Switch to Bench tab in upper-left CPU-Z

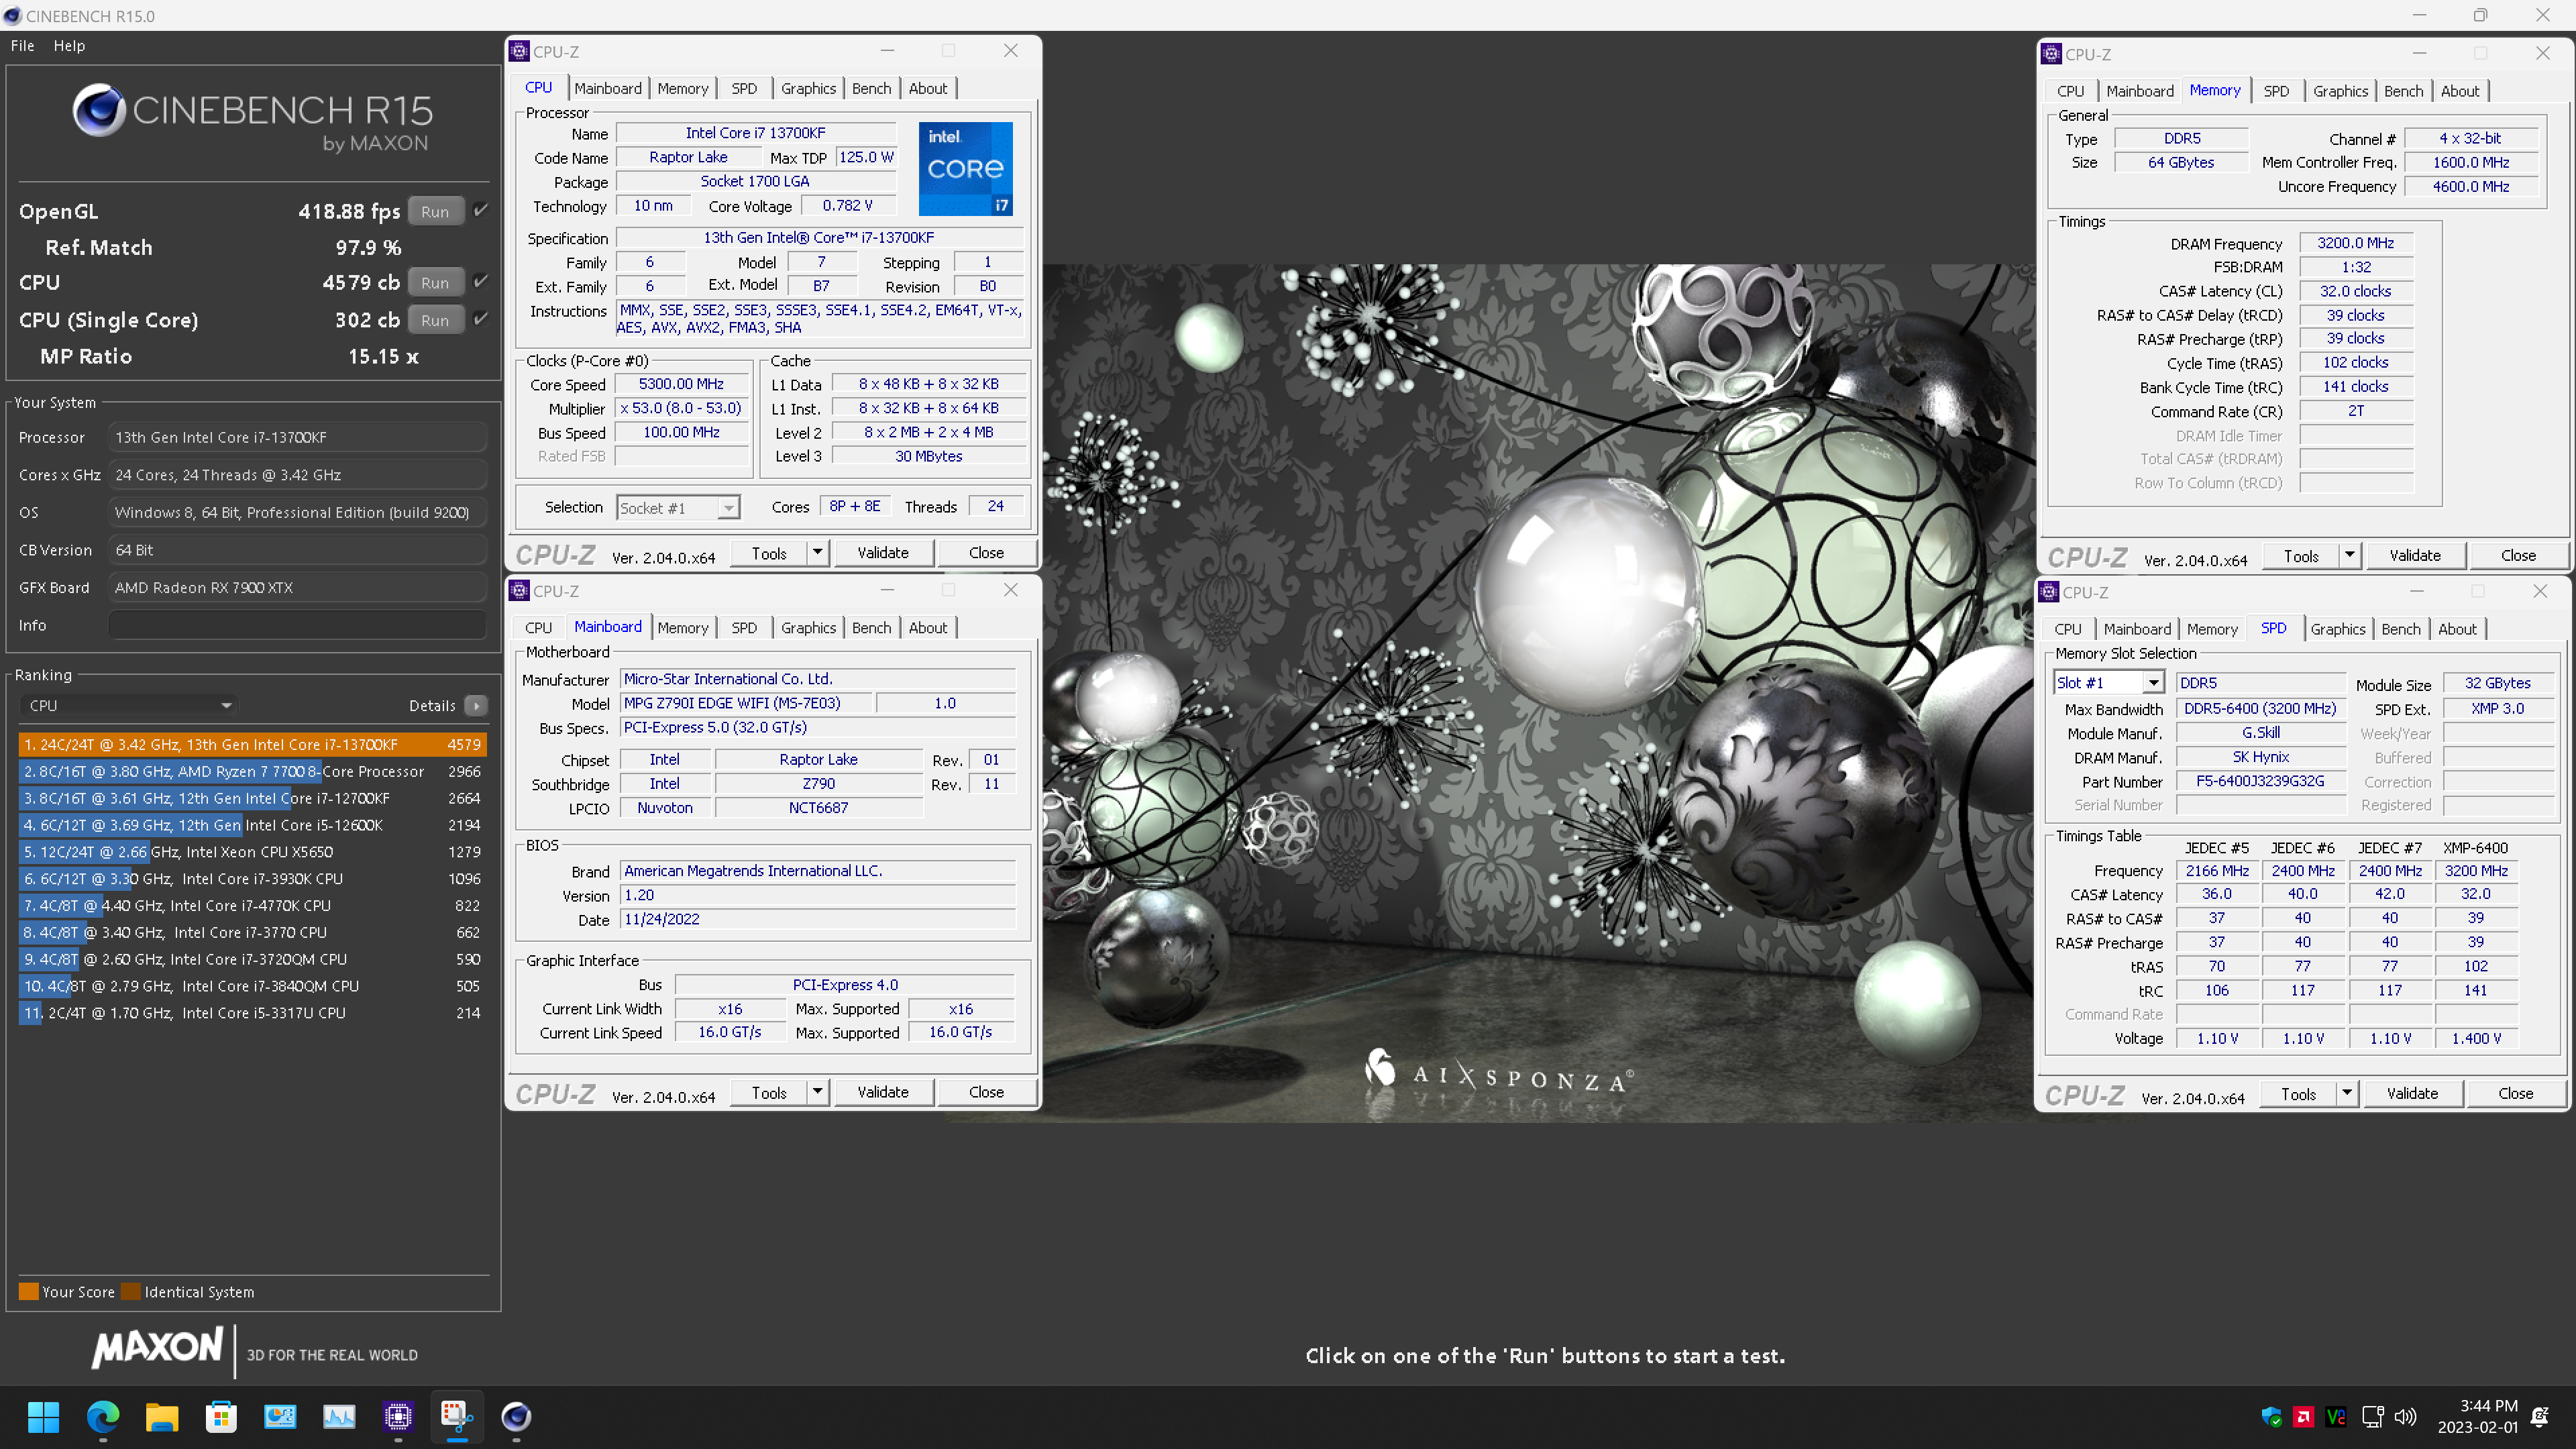[x=871, y=88]
